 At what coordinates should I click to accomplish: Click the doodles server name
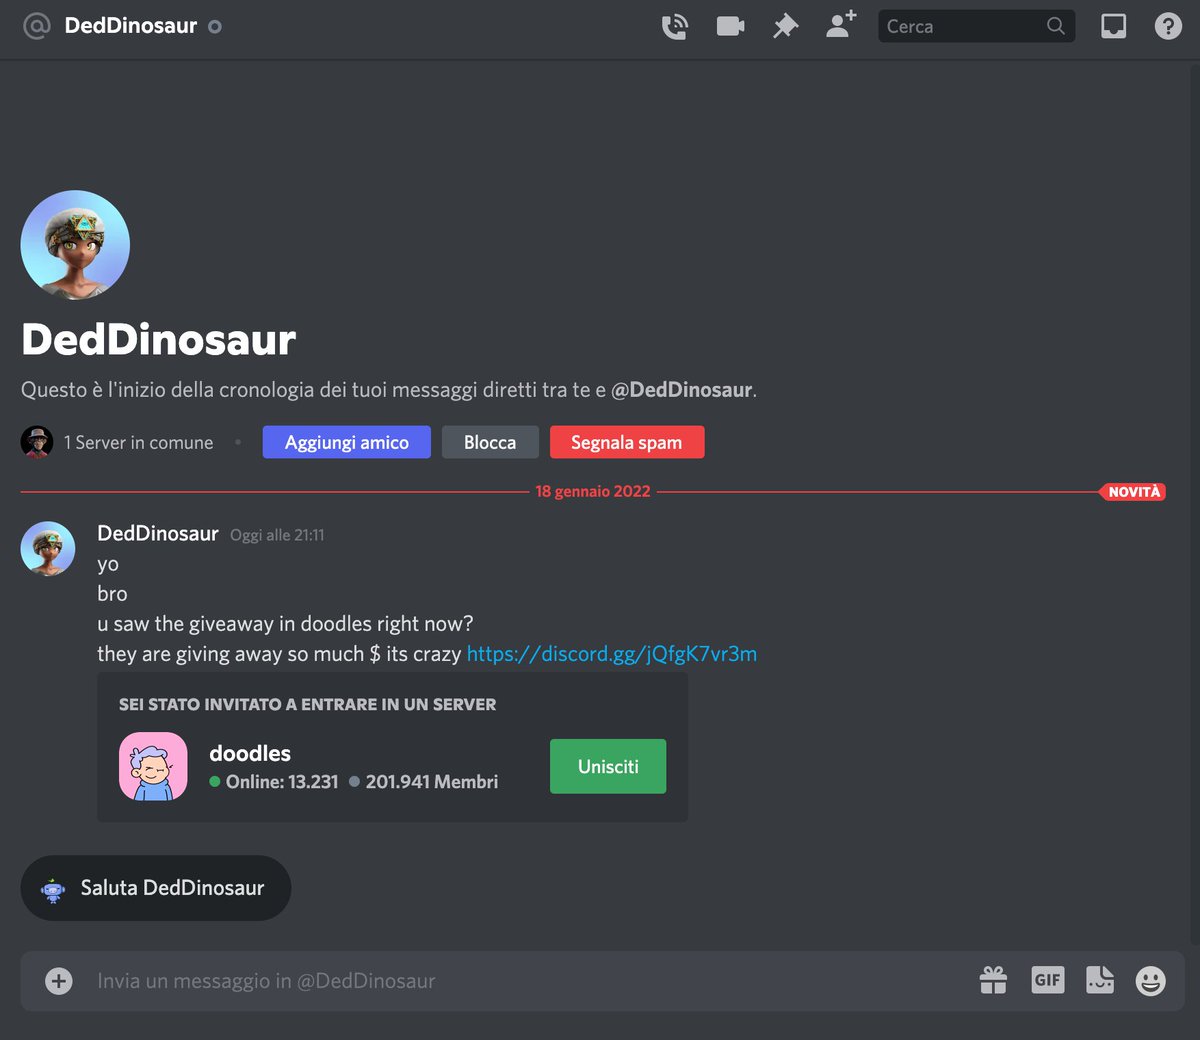[x=250, y=753]
